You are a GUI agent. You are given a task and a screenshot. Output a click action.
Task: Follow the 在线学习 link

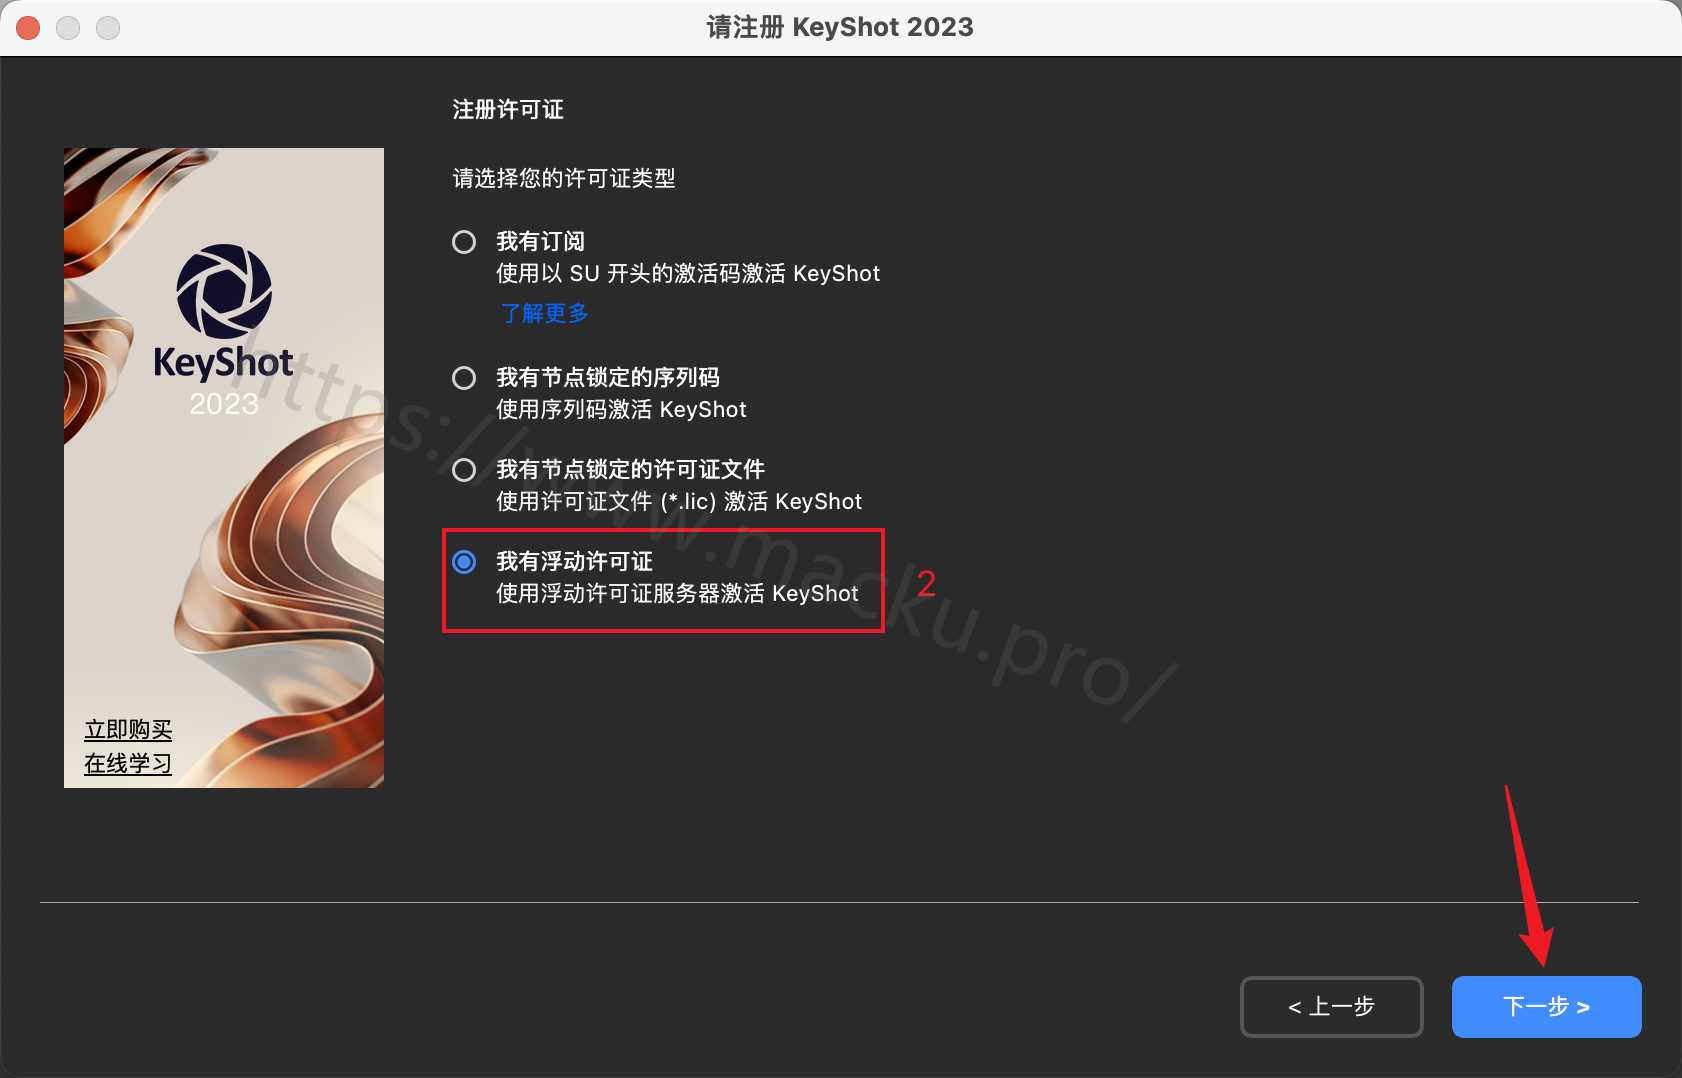click(x=128, y=764)
